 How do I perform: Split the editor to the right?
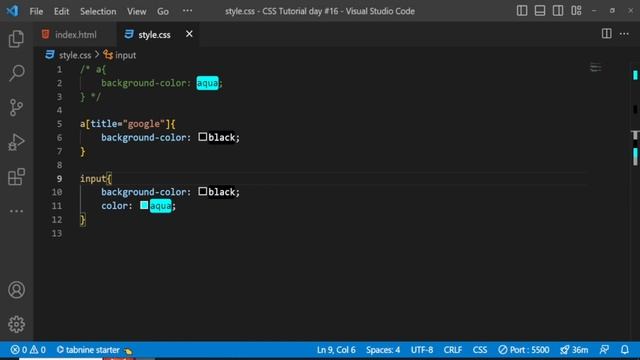607,34
